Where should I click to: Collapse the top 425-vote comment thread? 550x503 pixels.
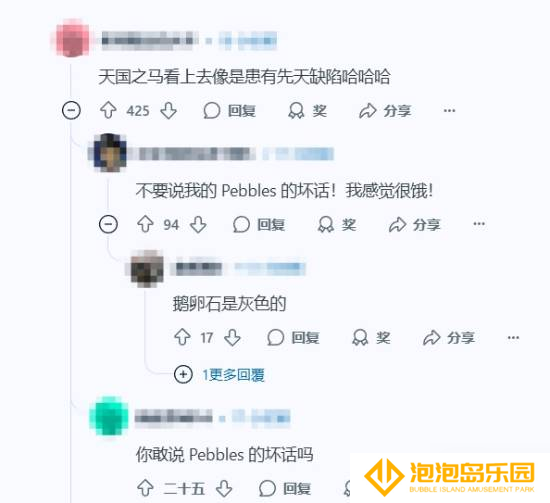pos(71,111)
